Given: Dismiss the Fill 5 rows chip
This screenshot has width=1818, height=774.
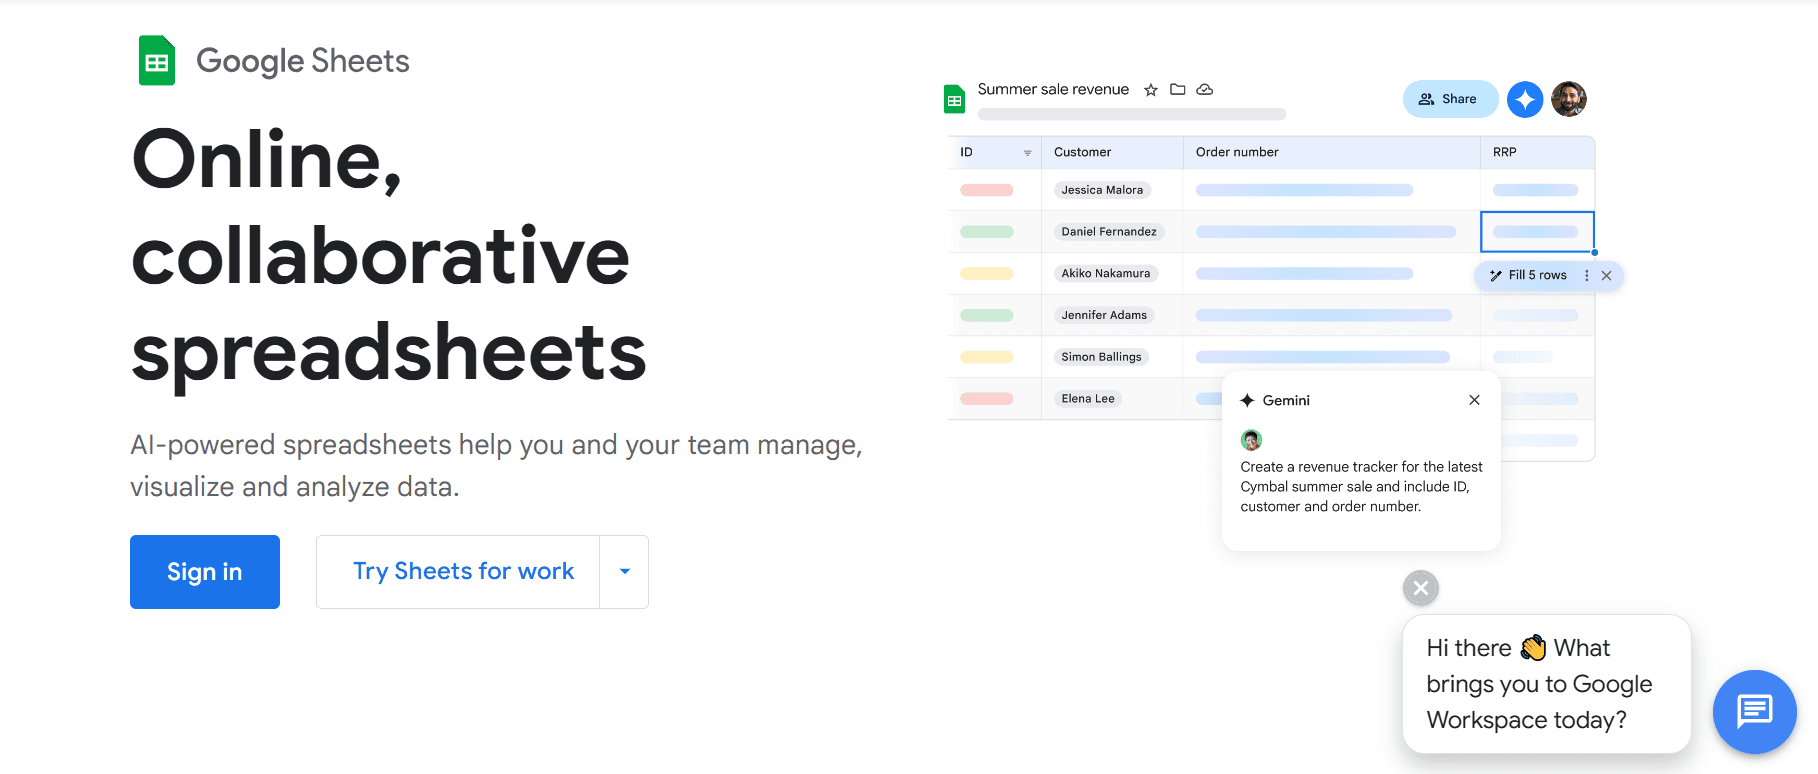Looking at the screenshot, I should coord(1606,275).
